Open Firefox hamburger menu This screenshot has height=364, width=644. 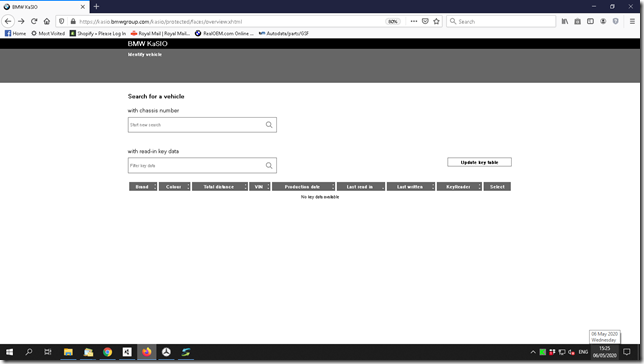click(x=632, y=21)
